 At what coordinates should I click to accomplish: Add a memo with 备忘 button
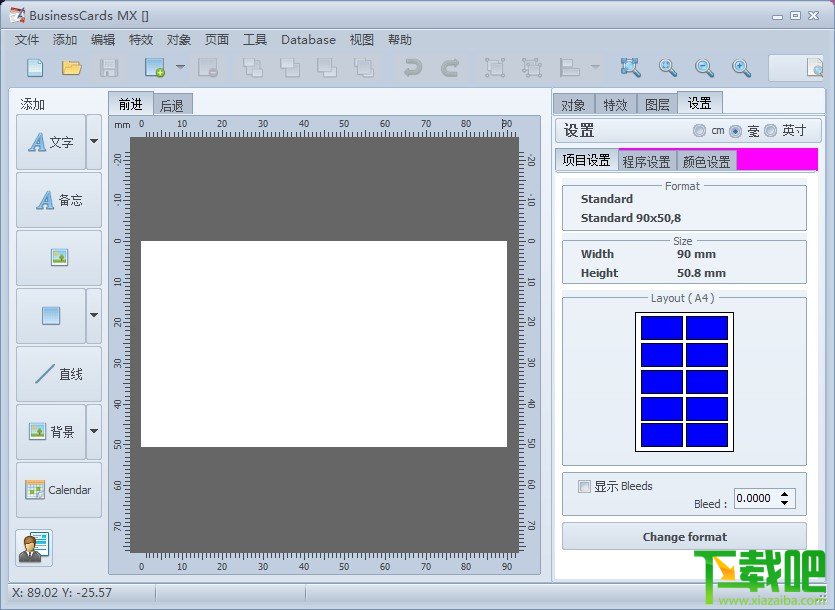(59, 200)
